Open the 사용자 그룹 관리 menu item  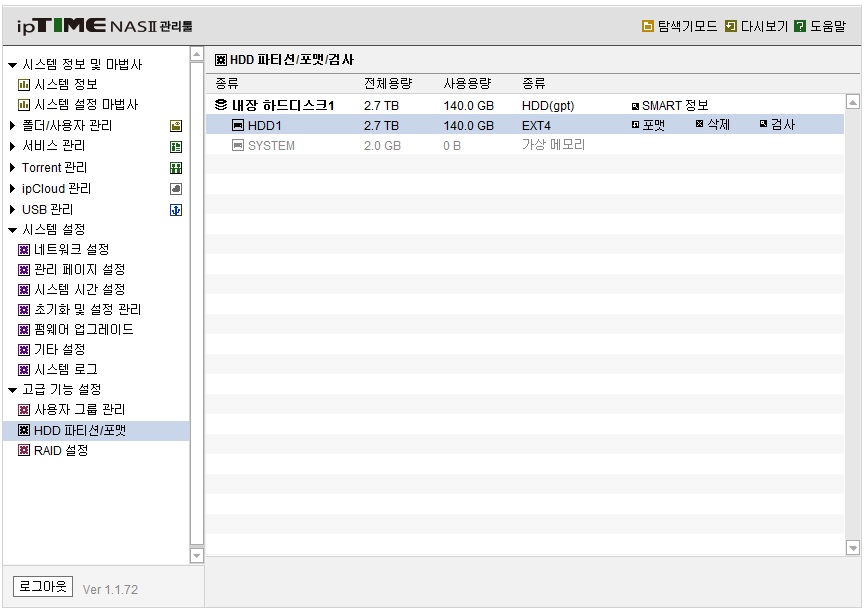(x=79, y=409)
